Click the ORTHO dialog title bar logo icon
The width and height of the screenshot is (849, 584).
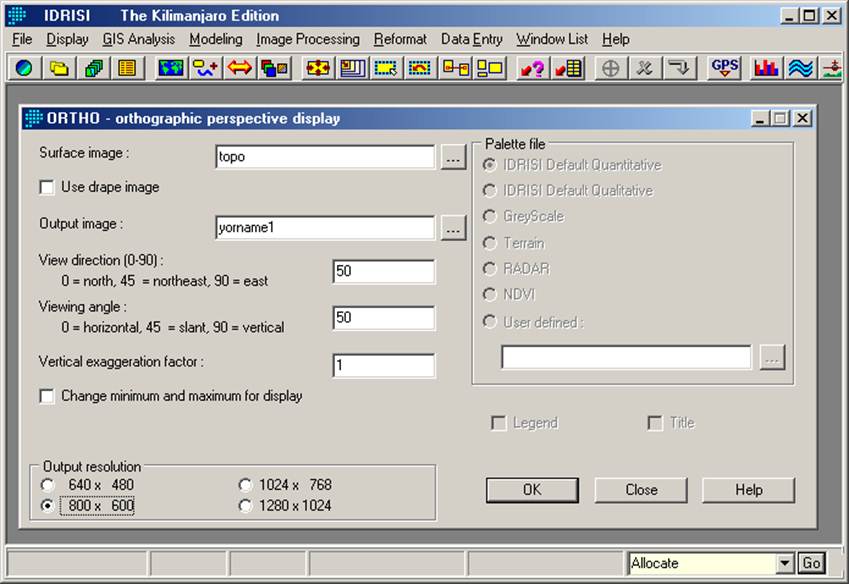pyautogui.click(x=34, y=118)
